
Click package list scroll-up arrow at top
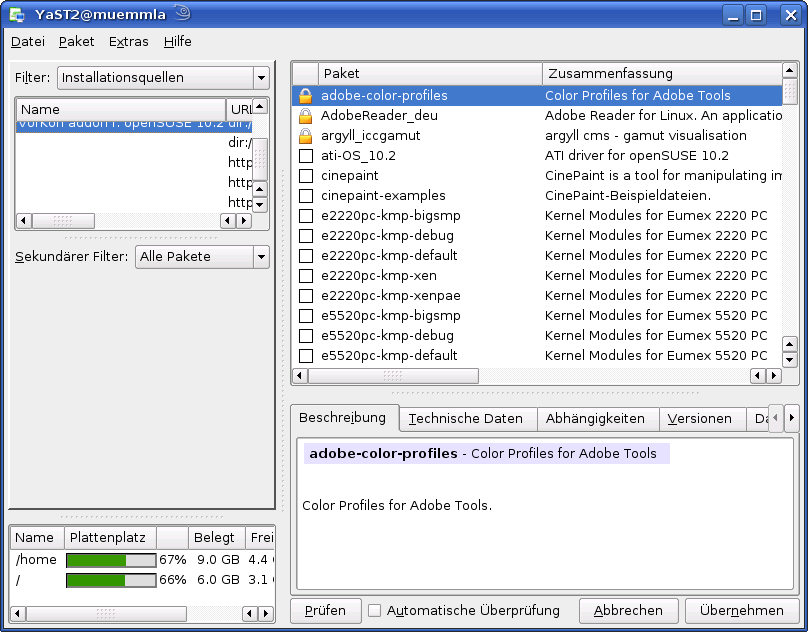[x=789, y=70]
